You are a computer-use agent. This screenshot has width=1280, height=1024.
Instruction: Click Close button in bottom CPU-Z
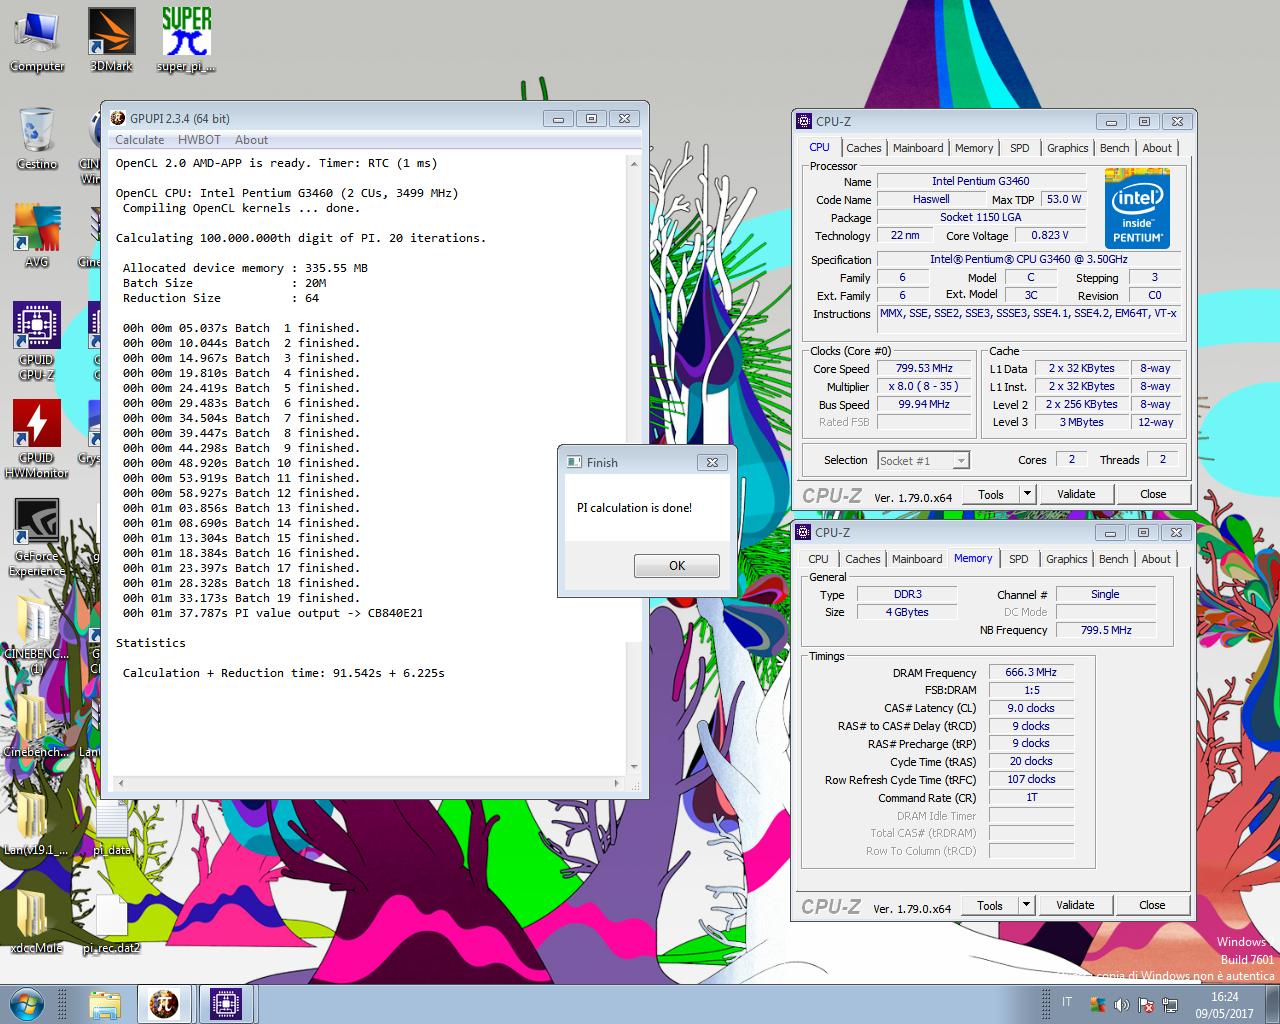(1152, 905)
